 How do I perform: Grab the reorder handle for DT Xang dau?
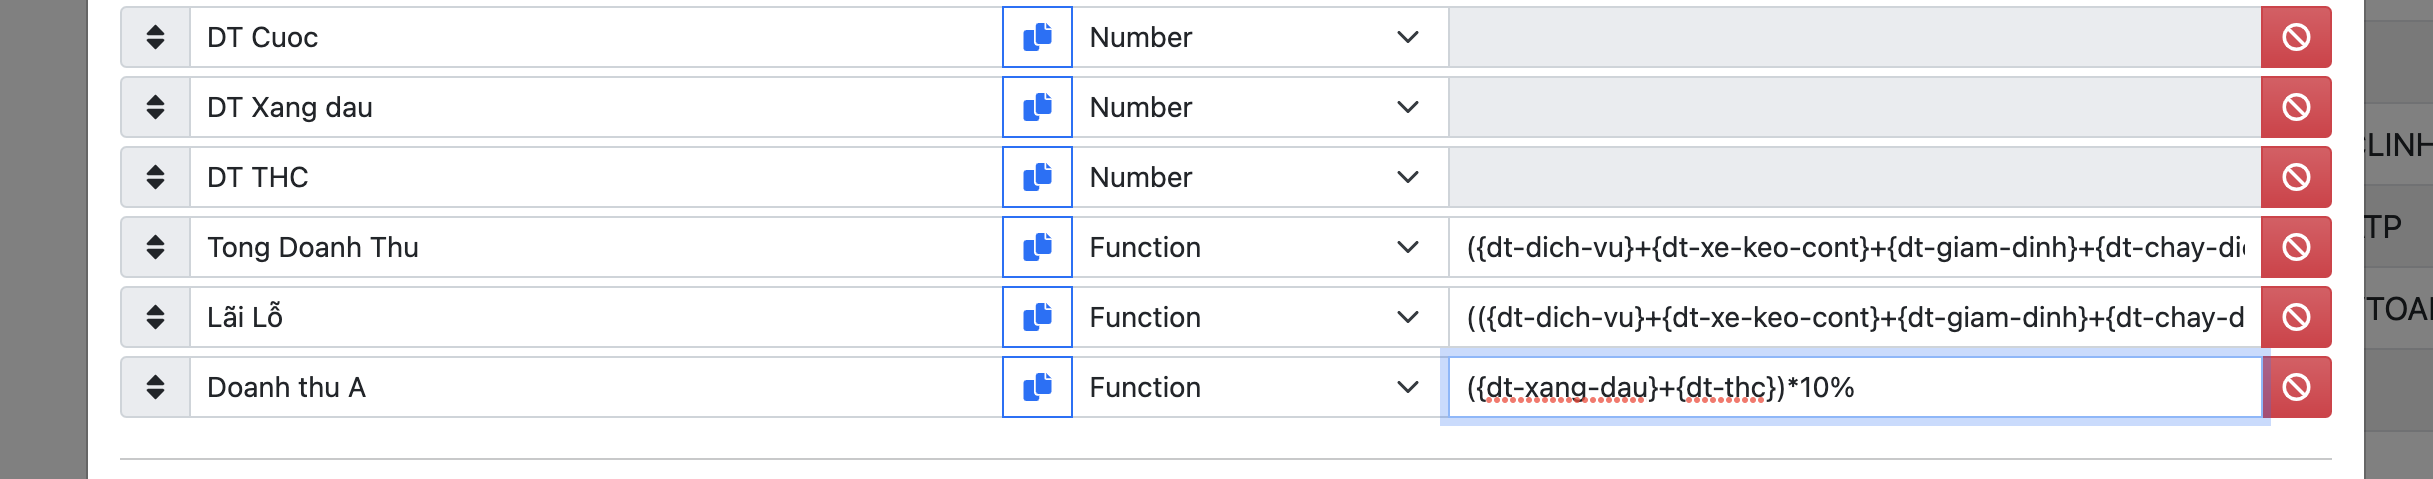click(155, 108)
